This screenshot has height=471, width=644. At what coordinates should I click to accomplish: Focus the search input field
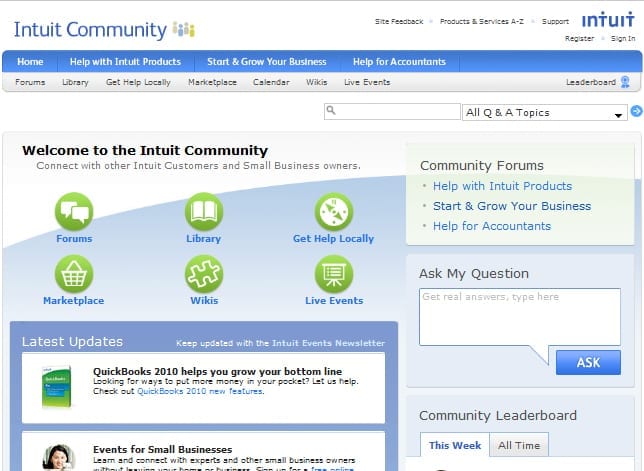pyautogui.click(x=392, y=111)
